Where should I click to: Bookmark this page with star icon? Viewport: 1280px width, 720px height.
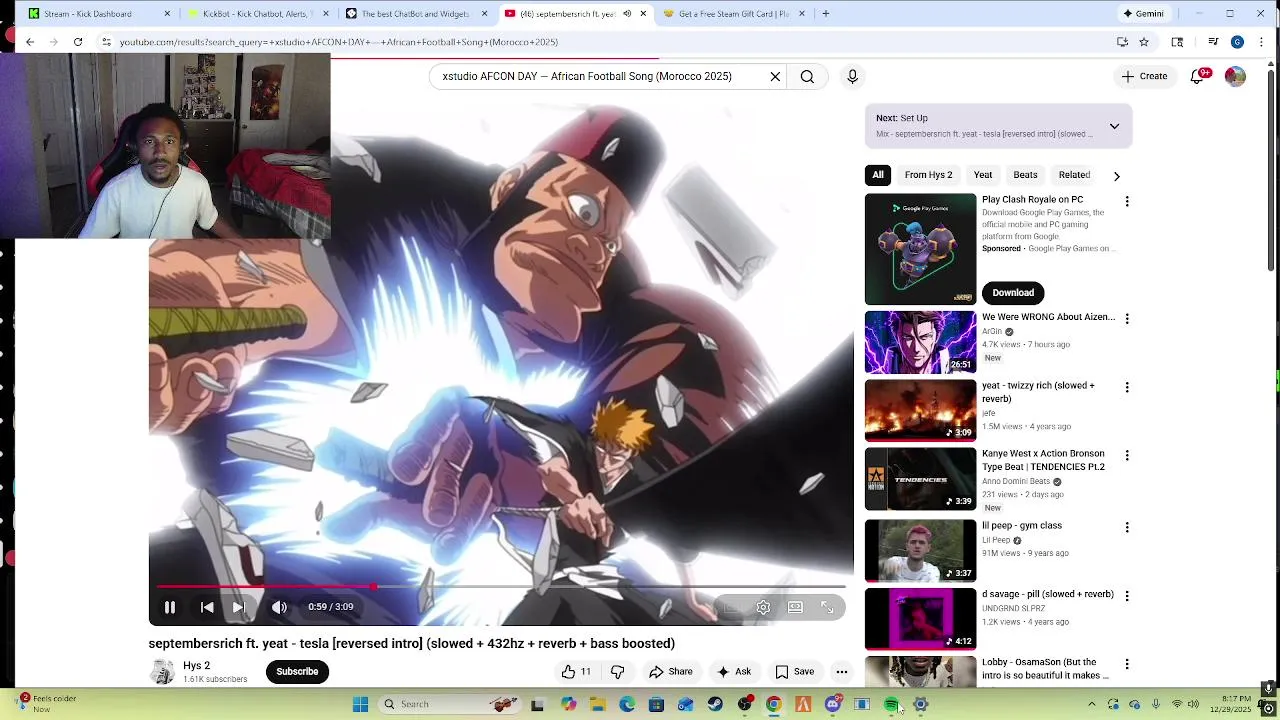pyautogui.click(x=1144, y=42)
